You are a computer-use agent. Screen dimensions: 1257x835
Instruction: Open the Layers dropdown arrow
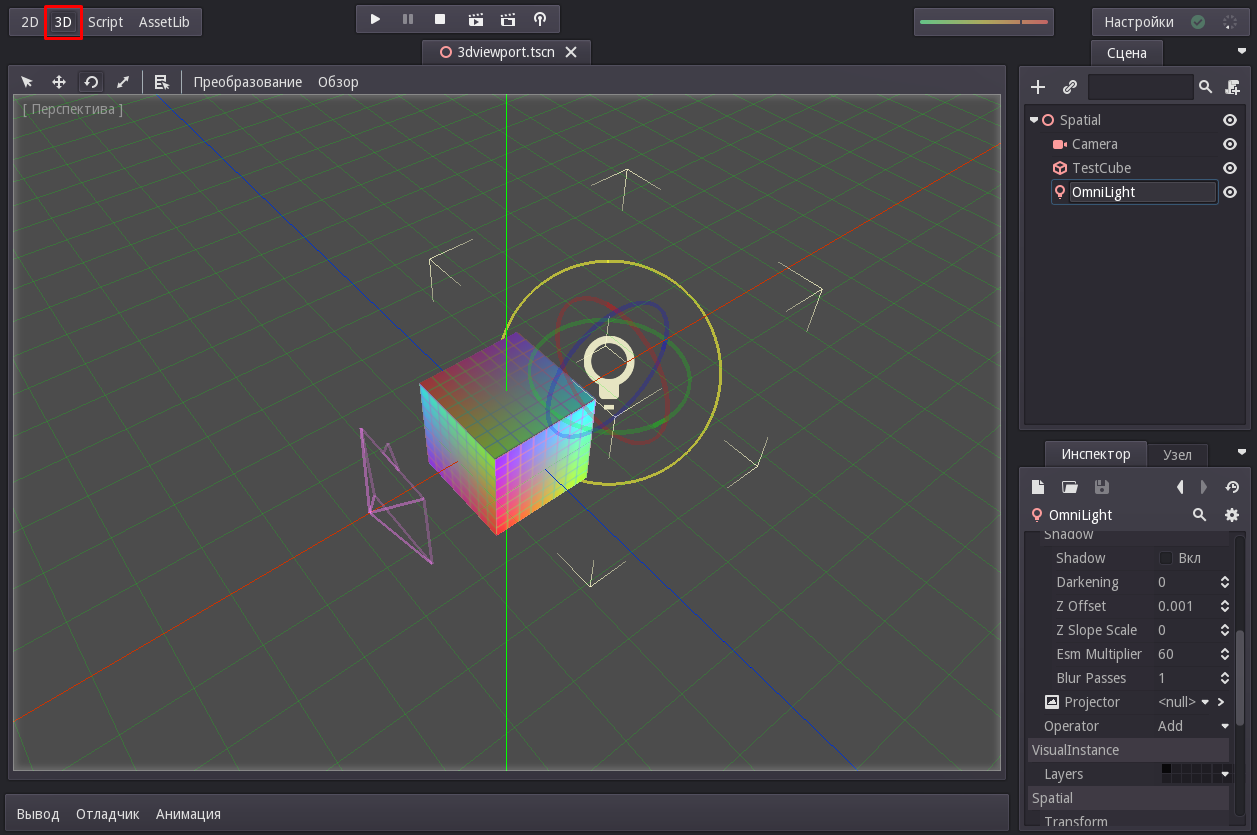[1225, 774]
